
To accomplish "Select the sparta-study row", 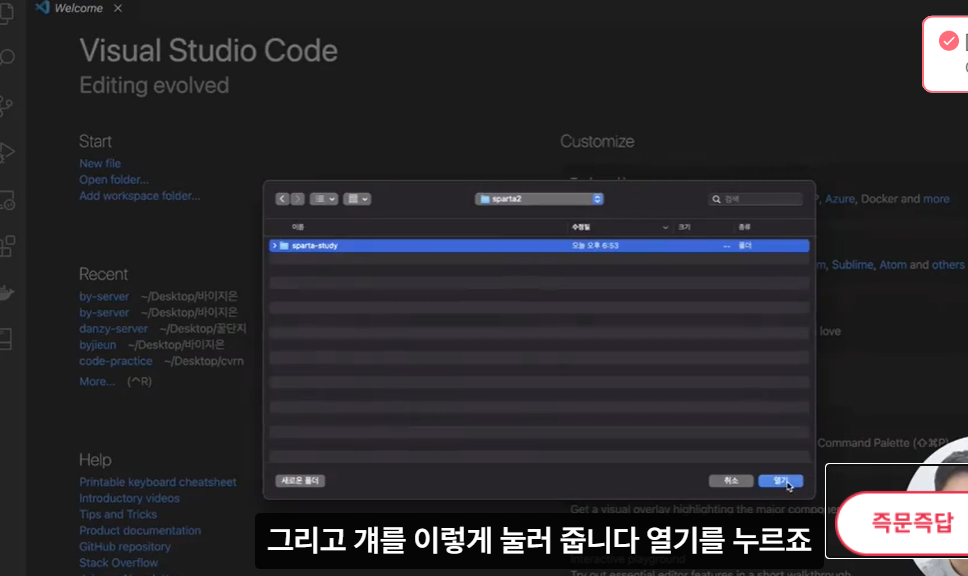I will click(539, 246).
